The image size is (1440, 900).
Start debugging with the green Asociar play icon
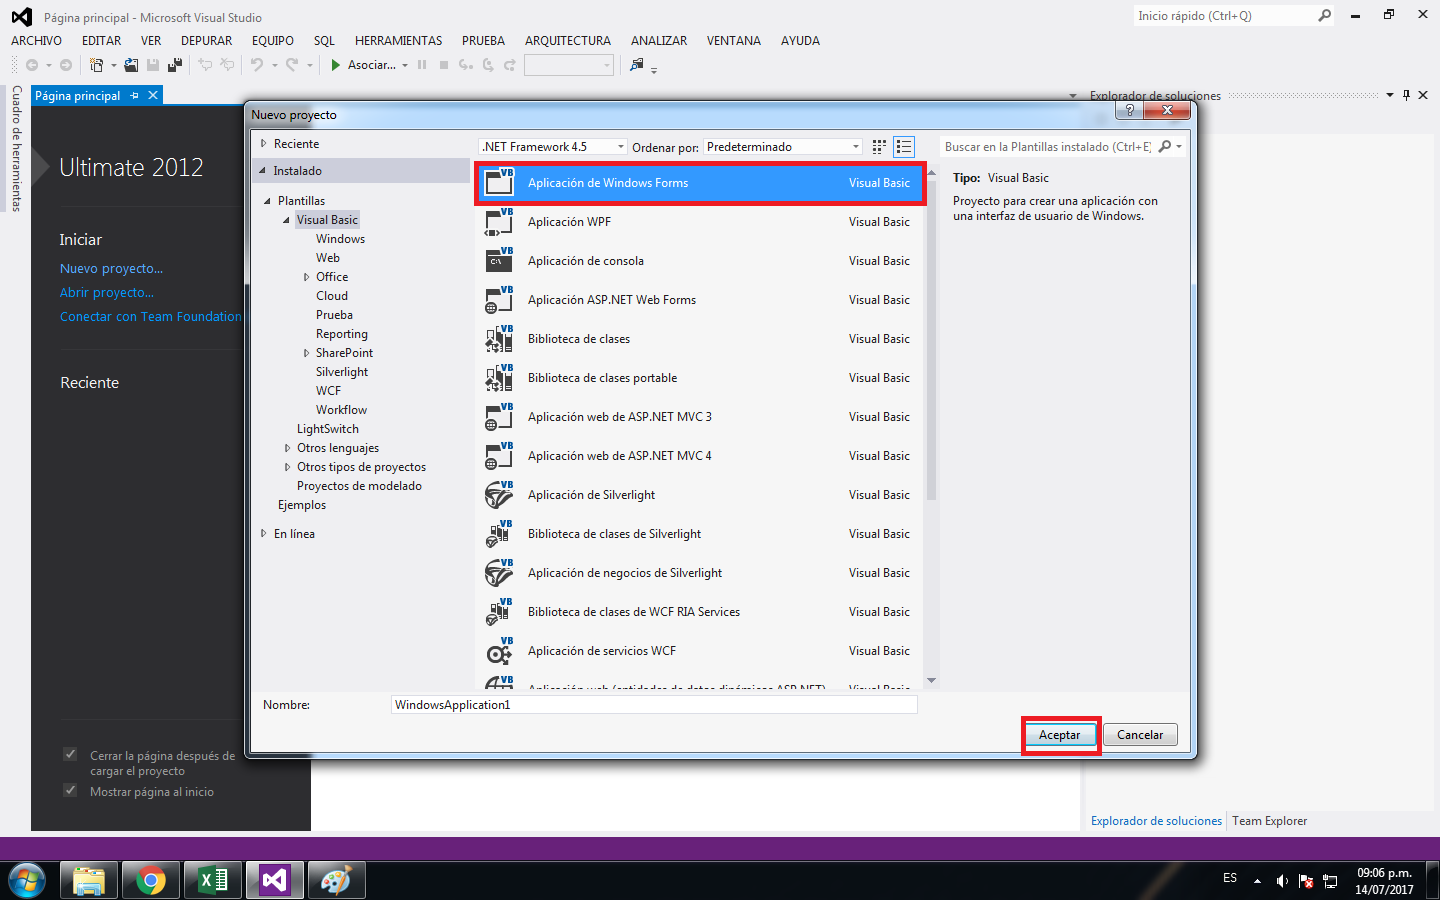(336, 64)
